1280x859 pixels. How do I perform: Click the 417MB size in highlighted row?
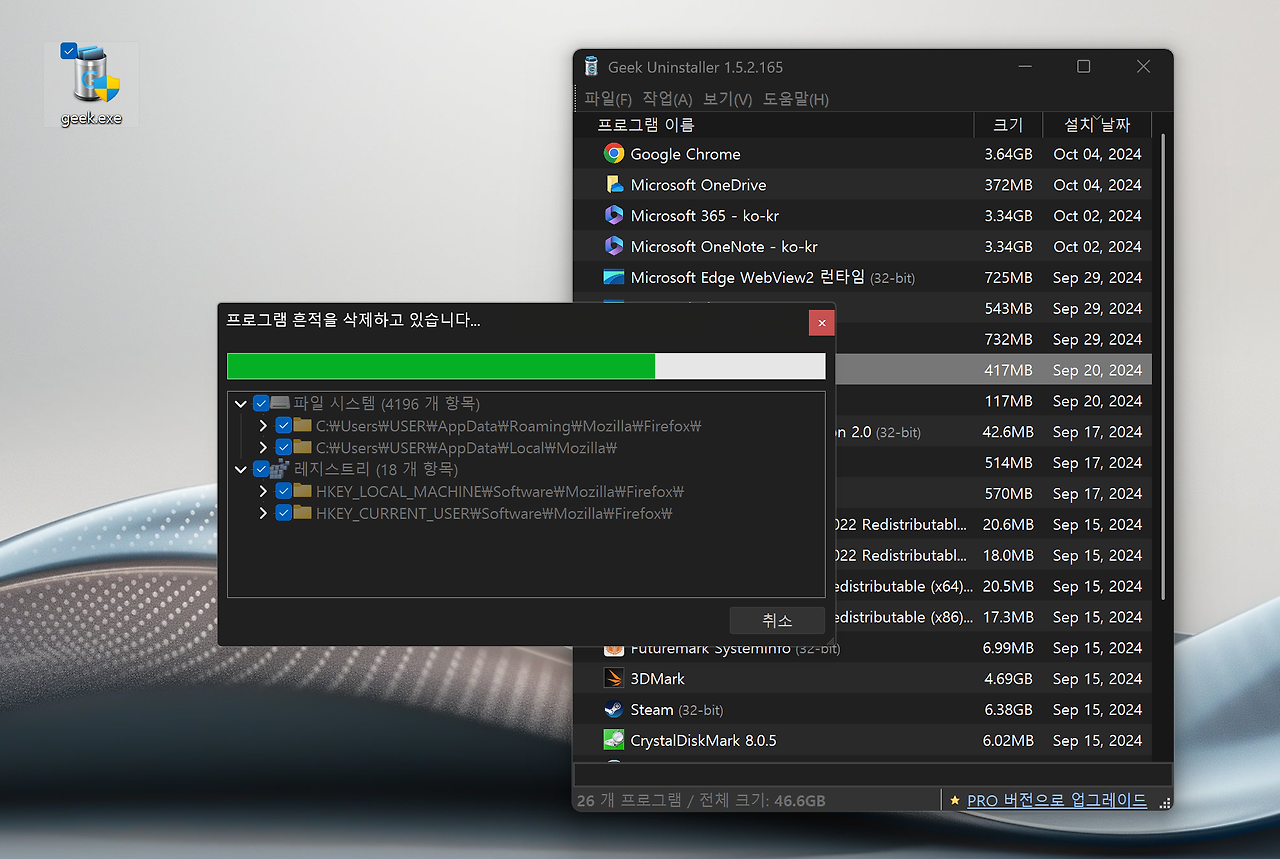click(x=1008, y=370)
